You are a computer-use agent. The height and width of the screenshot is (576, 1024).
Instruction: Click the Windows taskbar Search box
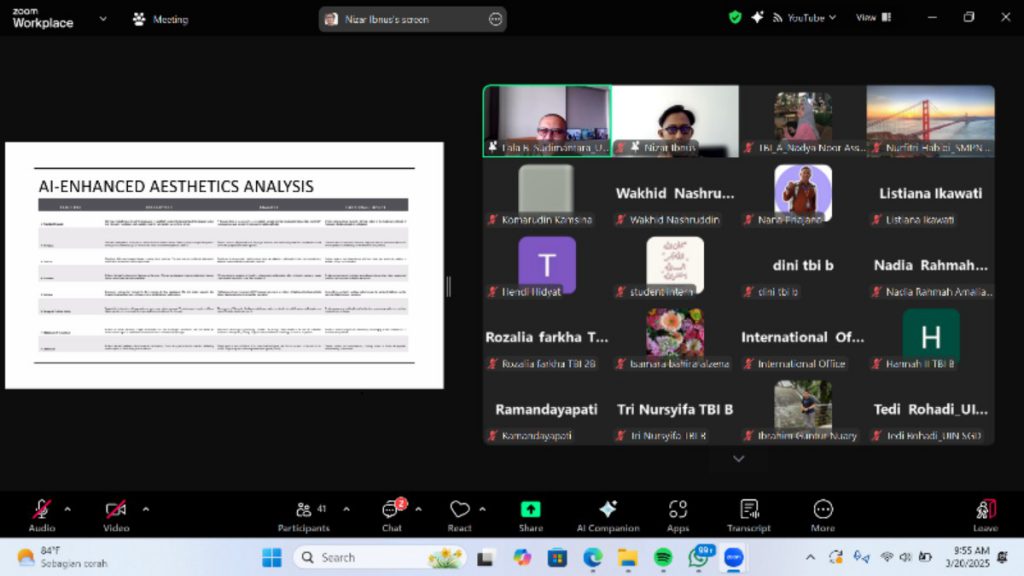tap(379, 557)
